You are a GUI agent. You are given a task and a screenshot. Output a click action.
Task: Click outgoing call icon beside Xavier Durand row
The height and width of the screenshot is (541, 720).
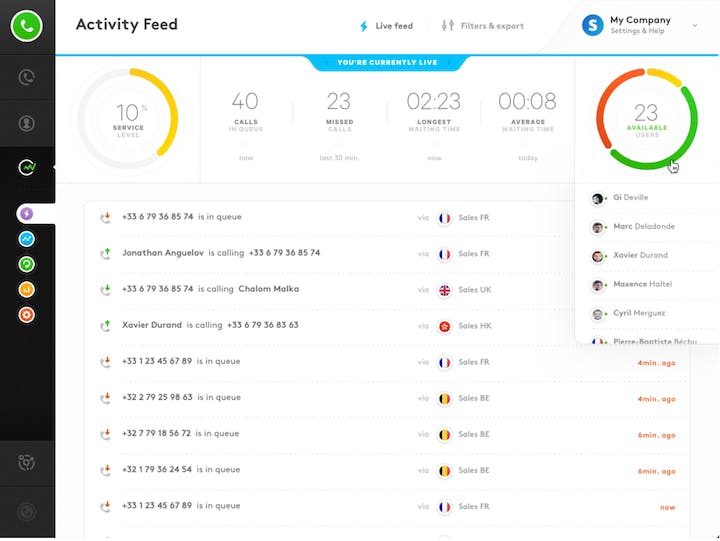106,326
